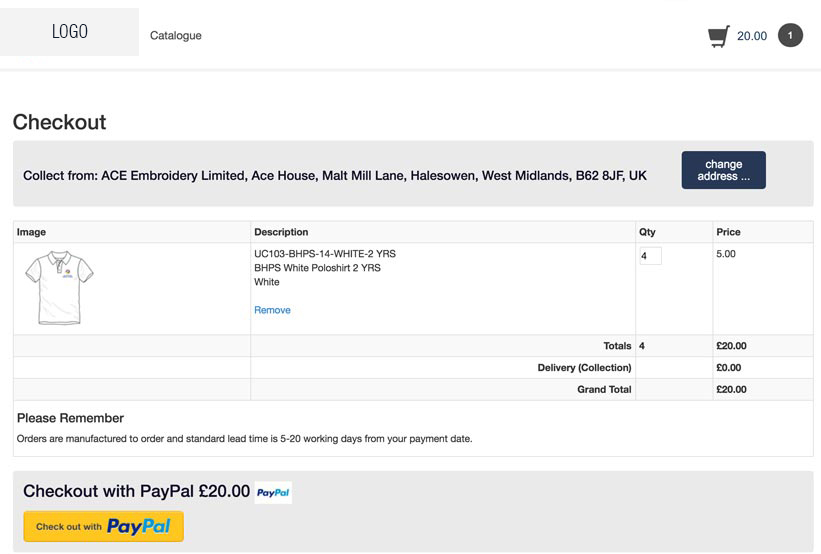Image resolution: width=821 pixels, height=554 pixels.
Task: Click the Grand Total £20.00 value
Action: pyautogui.click(x=731, y=389)
